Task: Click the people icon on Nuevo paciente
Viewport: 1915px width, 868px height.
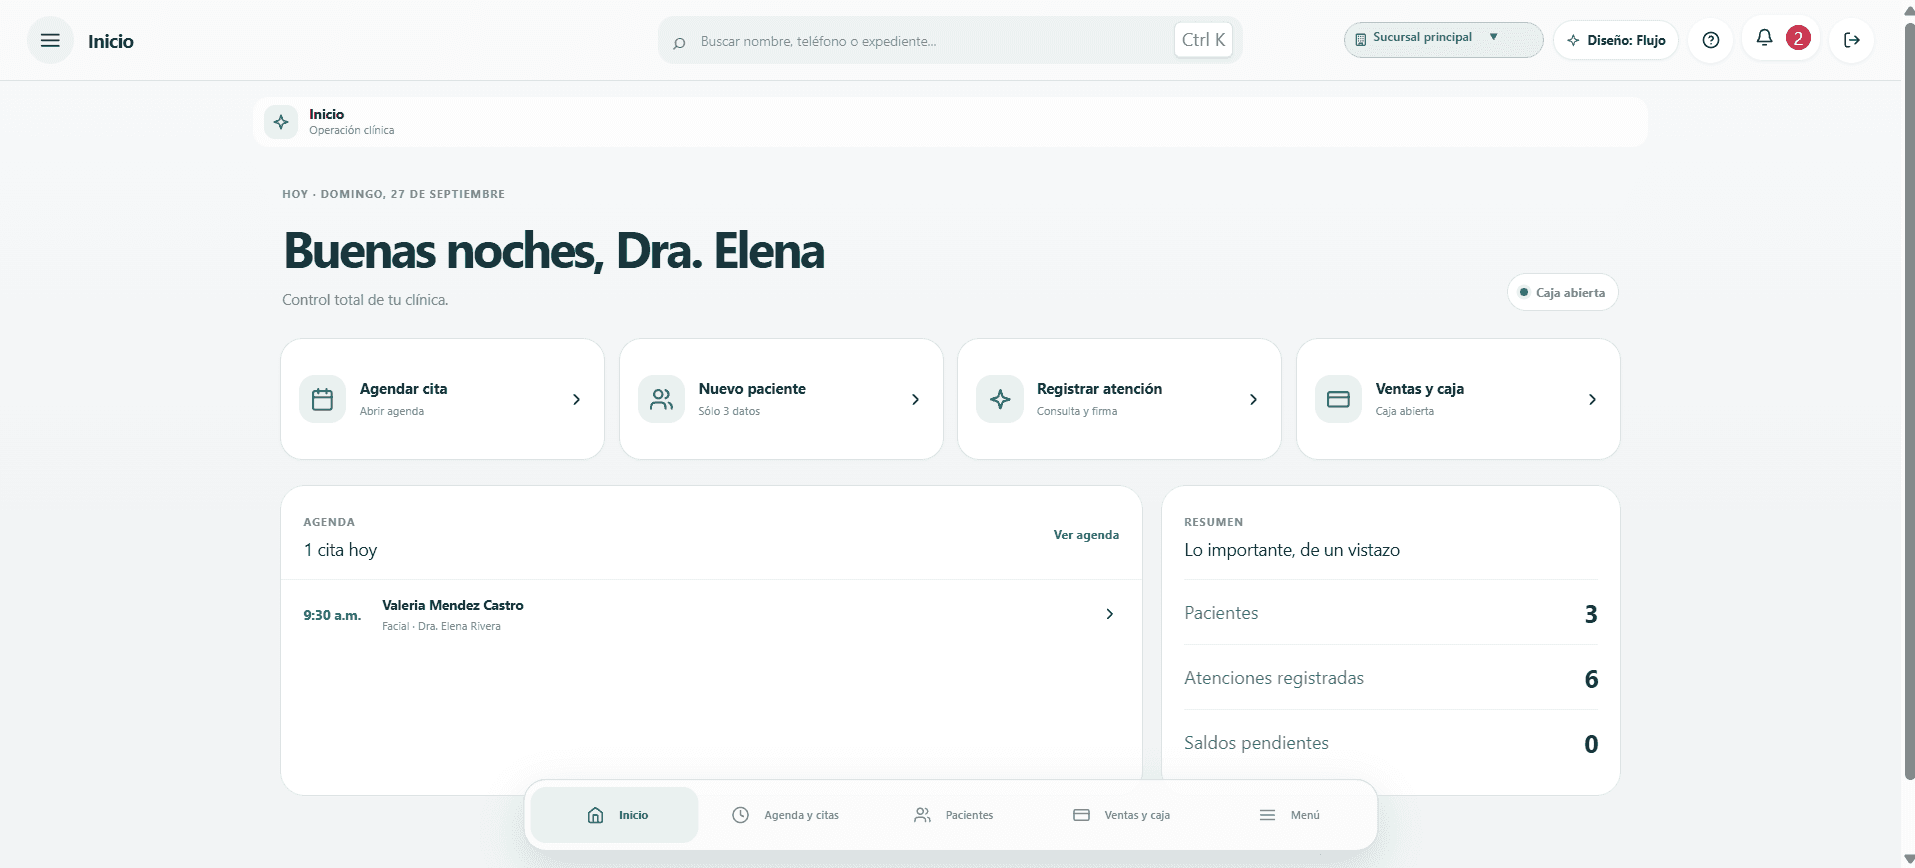Action: pyautogui.click(x=661, y=399)
